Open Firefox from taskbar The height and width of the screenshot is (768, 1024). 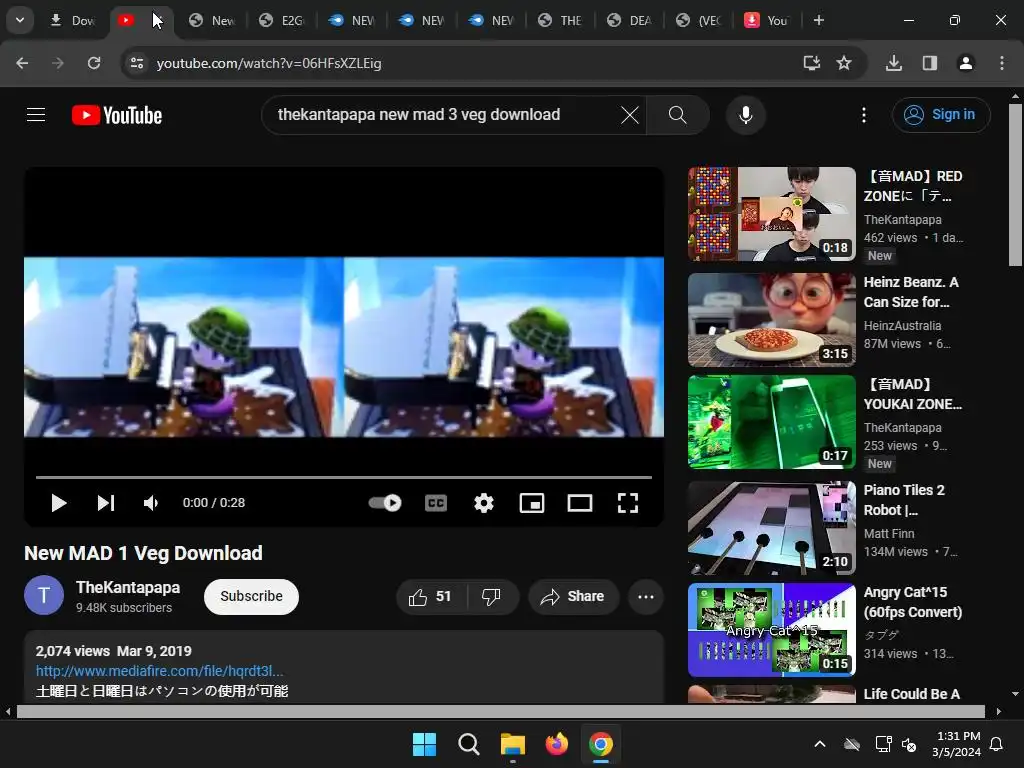pos(556,744)
